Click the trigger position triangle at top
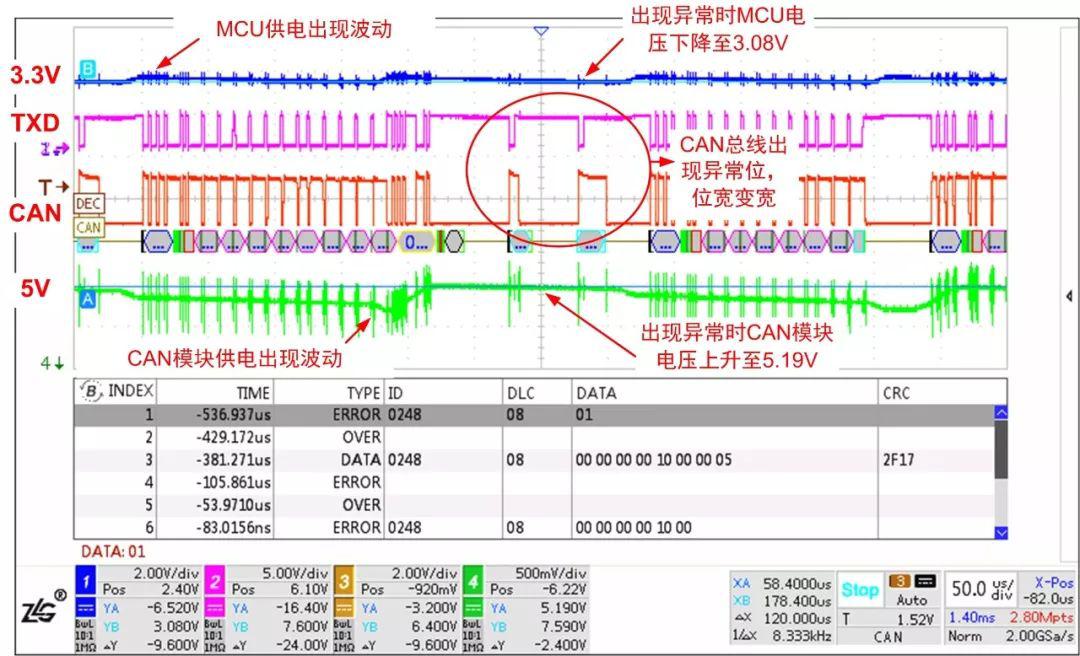Viewport: 1080px width, 656px height. tap(541, 31)
